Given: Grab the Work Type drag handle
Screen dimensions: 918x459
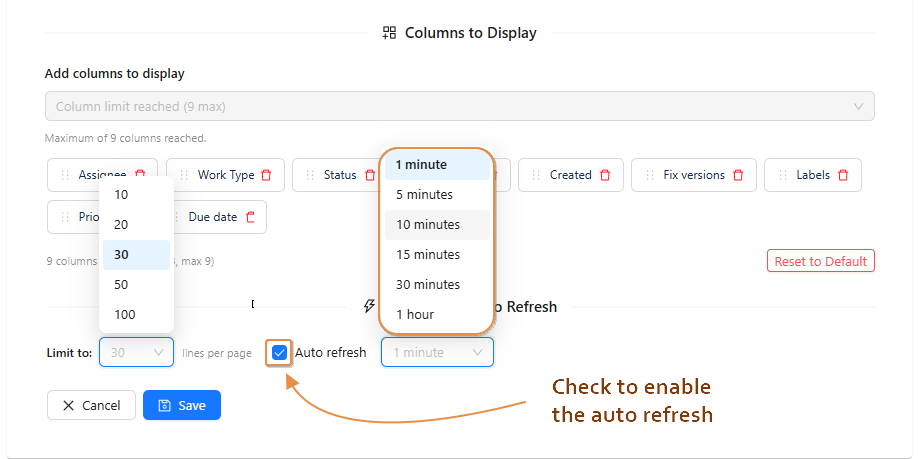Looking at the screenshot, I should (x=184, y=175).
